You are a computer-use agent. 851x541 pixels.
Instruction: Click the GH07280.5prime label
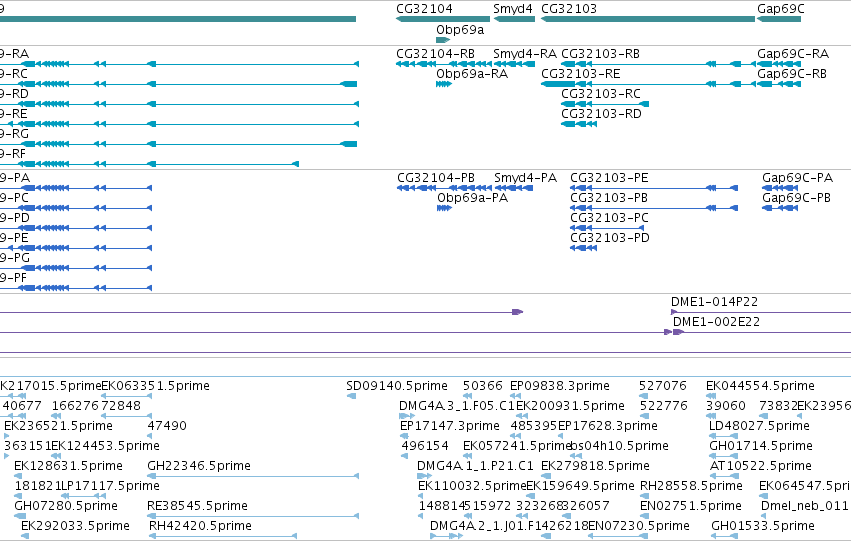coord(66,506)
